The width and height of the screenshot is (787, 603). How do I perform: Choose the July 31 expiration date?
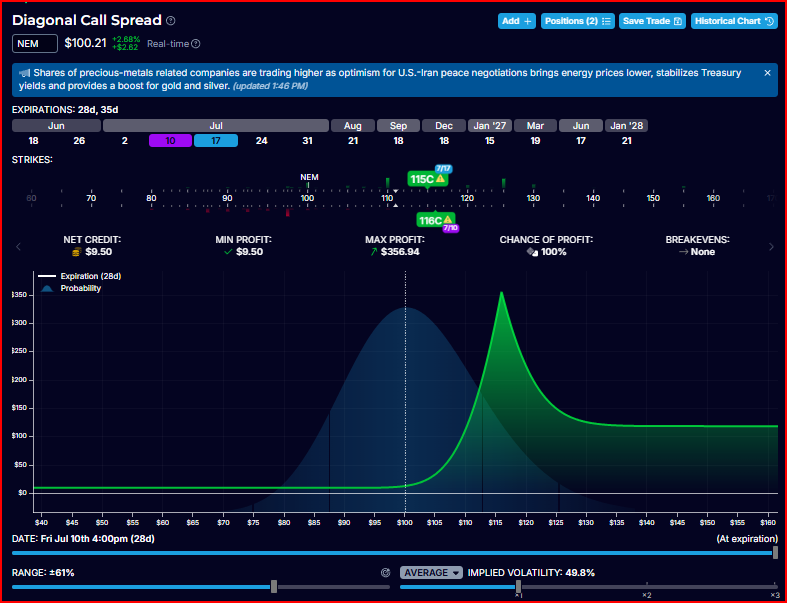click(x=307, y=141)
